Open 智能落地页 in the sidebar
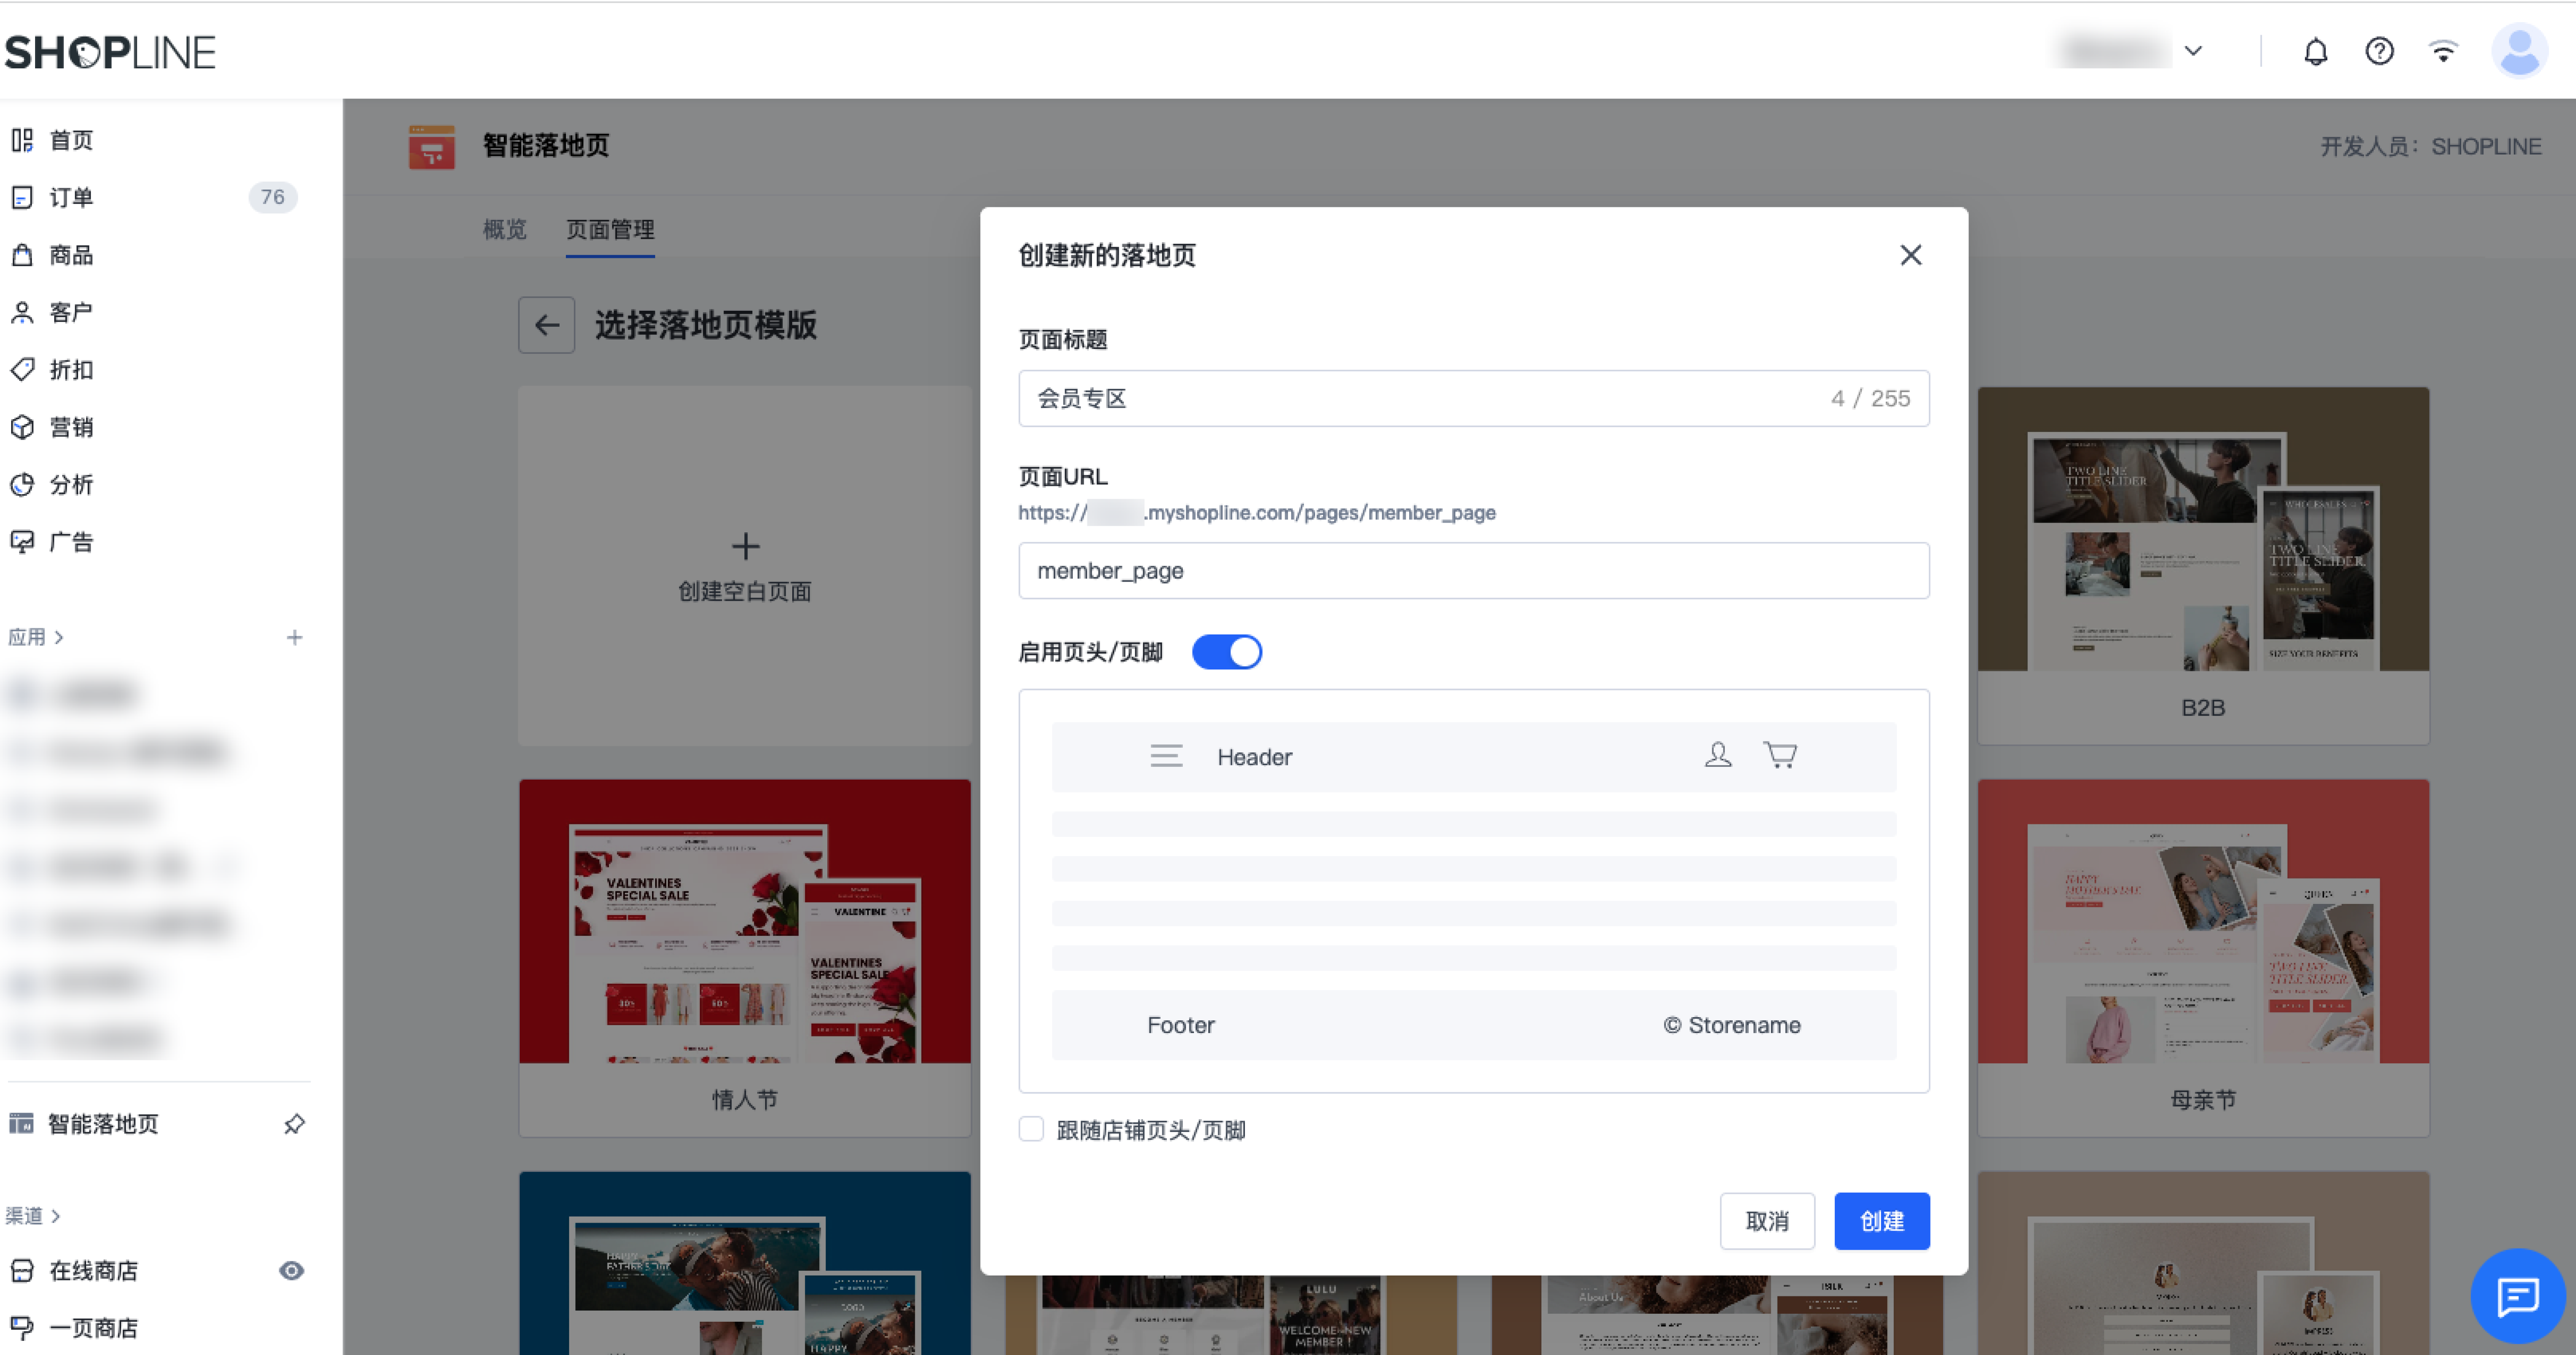2576x1355 pixels. 103,1124
